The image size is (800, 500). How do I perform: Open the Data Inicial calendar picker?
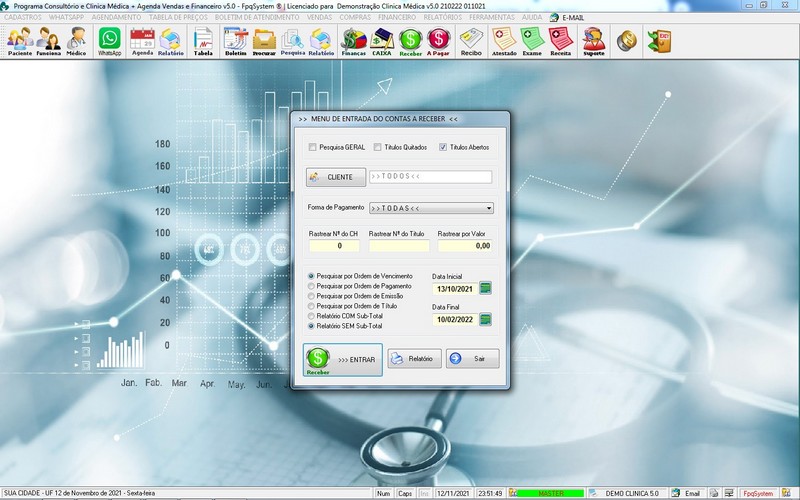pyautogui.click(x=486, y=288)
